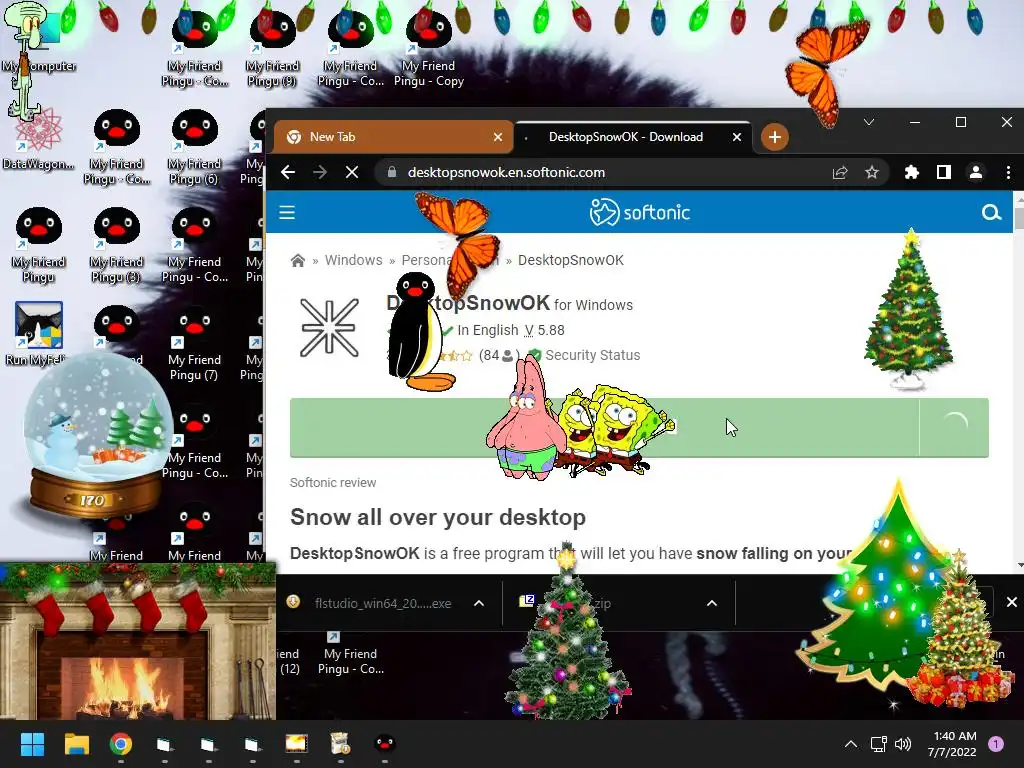1024x768 pixels.
Task: Open the flstudio_win64 exe download item
Action: pos(383,603)
